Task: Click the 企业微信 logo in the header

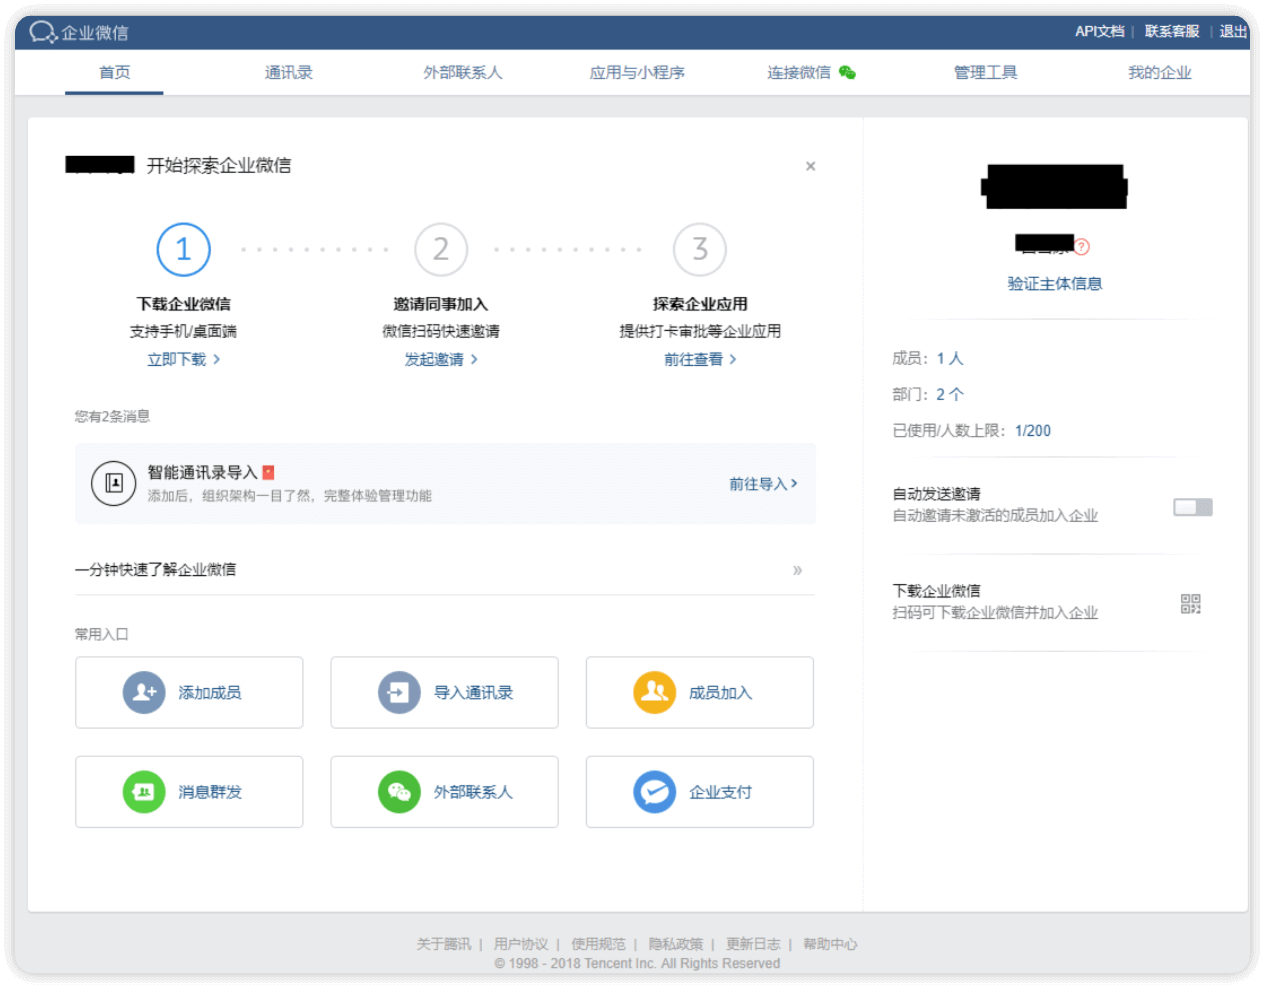Action: [79, 32]
